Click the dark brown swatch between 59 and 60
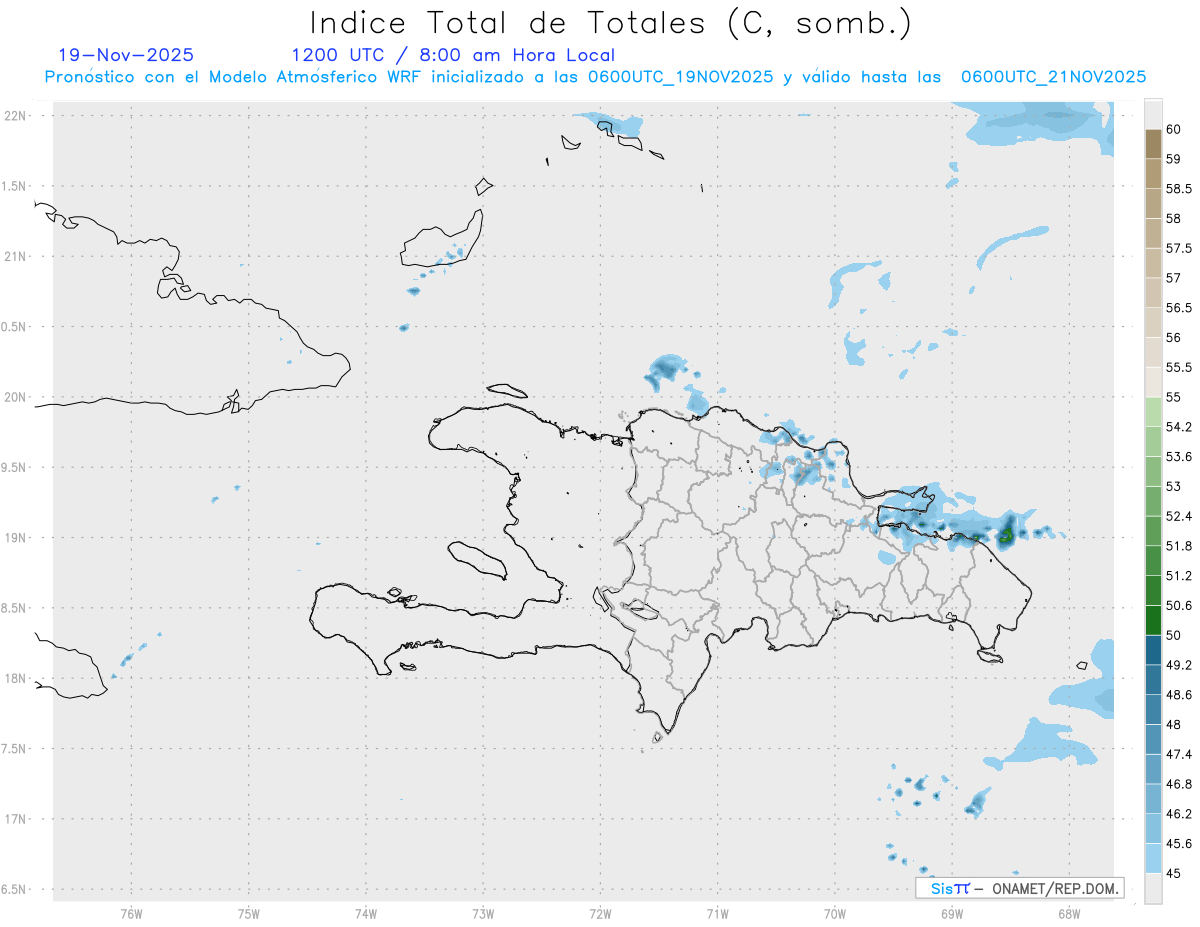 [1153, 144]
